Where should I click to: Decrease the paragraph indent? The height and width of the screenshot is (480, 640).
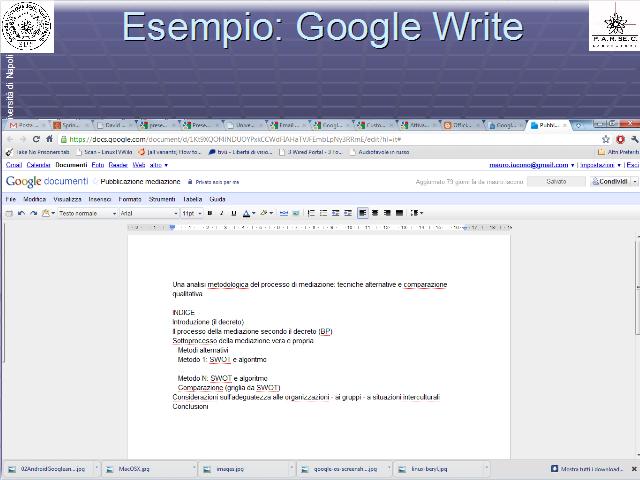(x=336, y=213)
